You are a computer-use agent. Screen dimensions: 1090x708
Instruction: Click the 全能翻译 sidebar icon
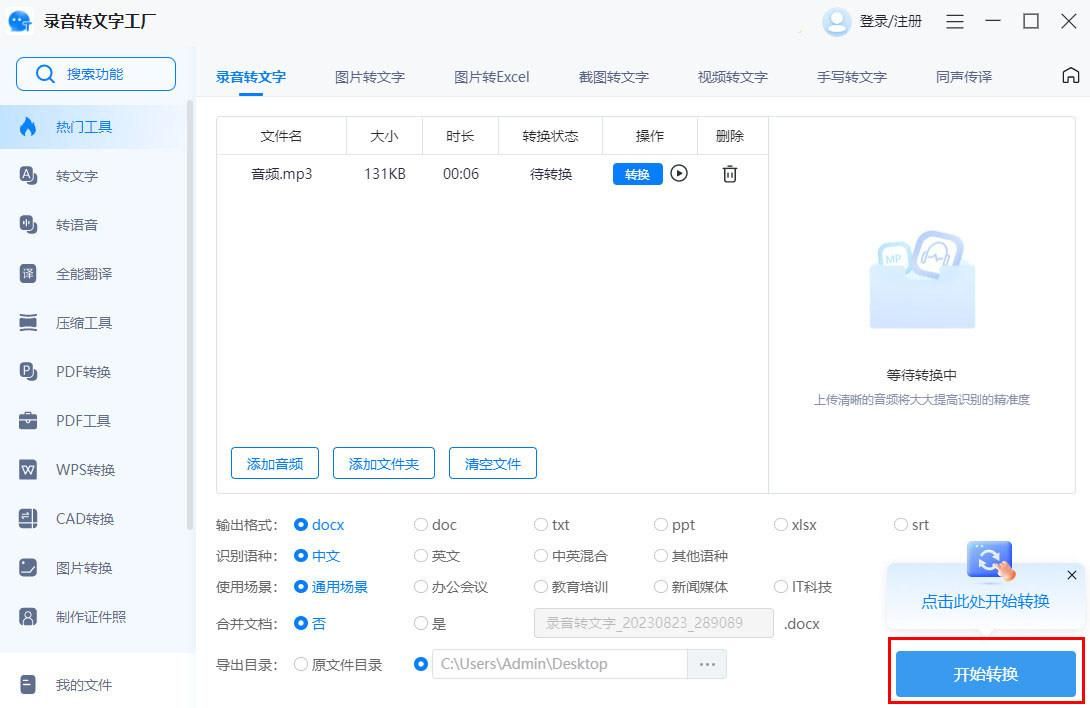click(28, 273)
